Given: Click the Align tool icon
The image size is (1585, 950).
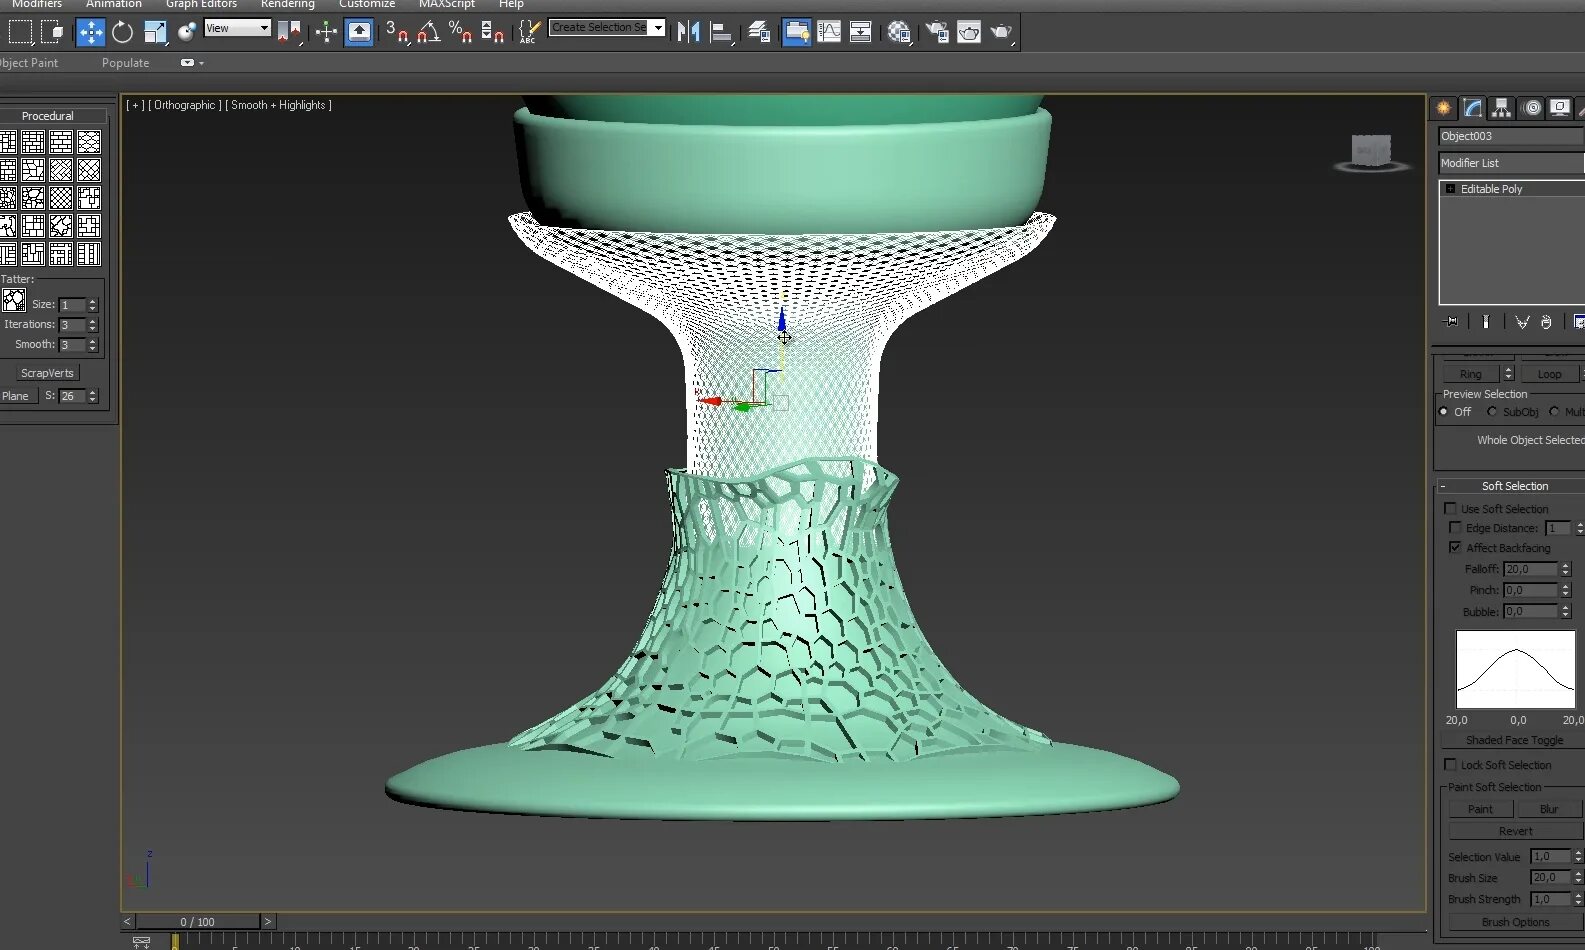Looking at the screenshot, I should pos(722,32).
